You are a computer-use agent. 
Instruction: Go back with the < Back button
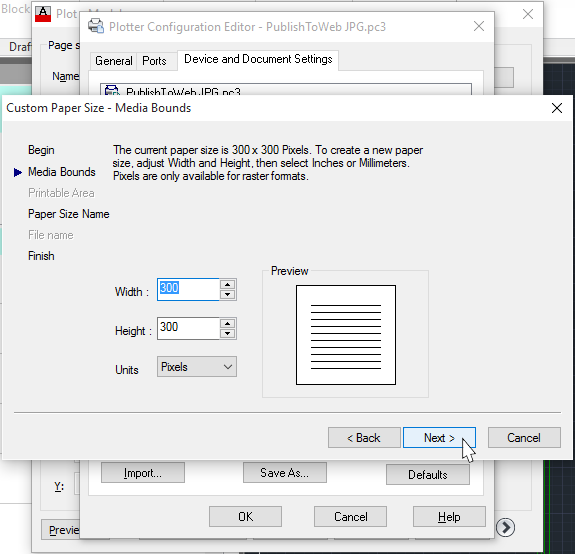click(364, 437)
